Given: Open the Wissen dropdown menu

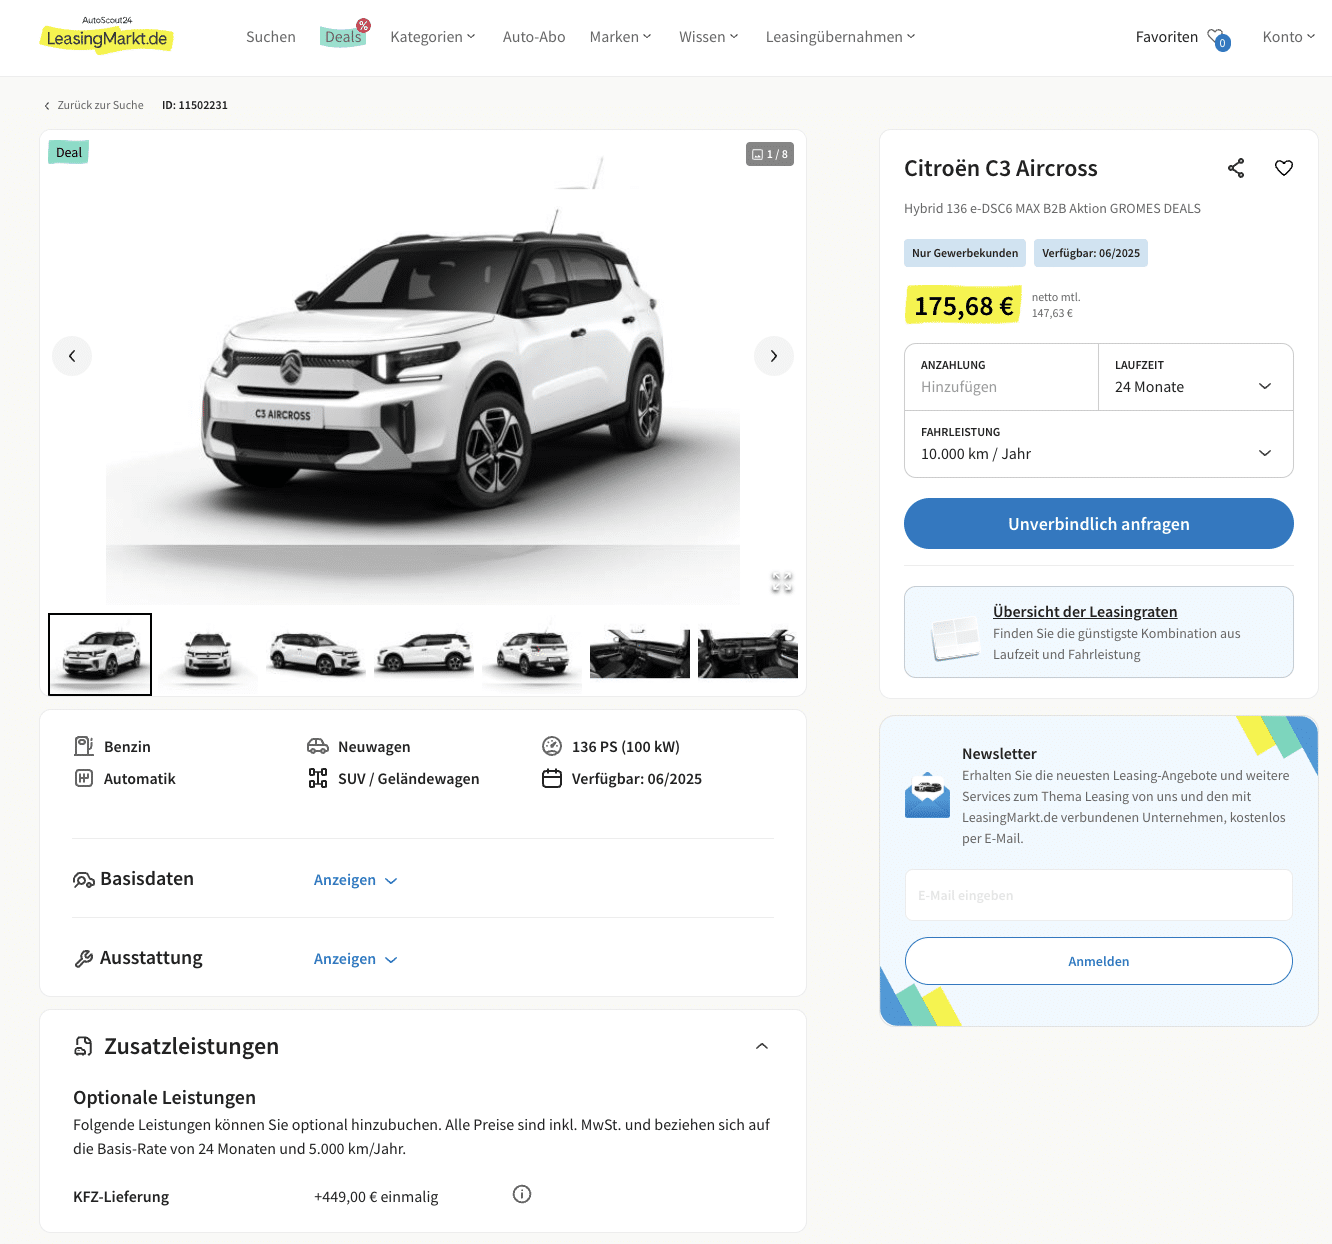Looking at the screenshot, I should [x=709, y=37].
